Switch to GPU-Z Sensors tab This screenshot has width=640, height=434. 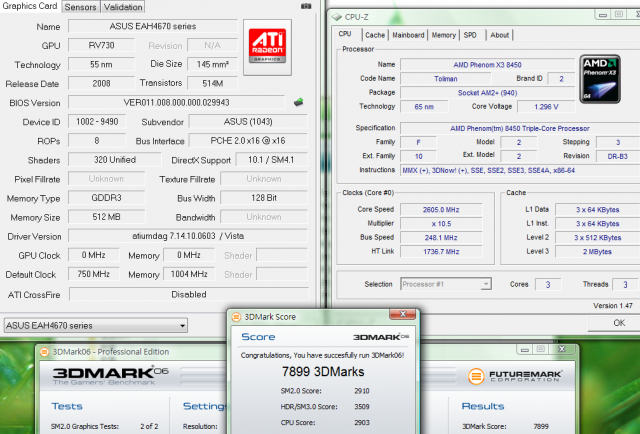coord(80,7)
